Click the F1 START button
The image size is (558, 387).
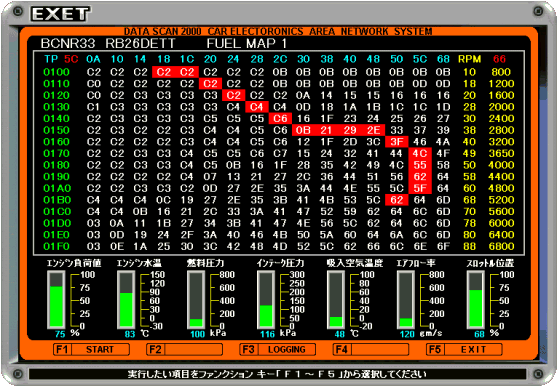tap(91, 349)
